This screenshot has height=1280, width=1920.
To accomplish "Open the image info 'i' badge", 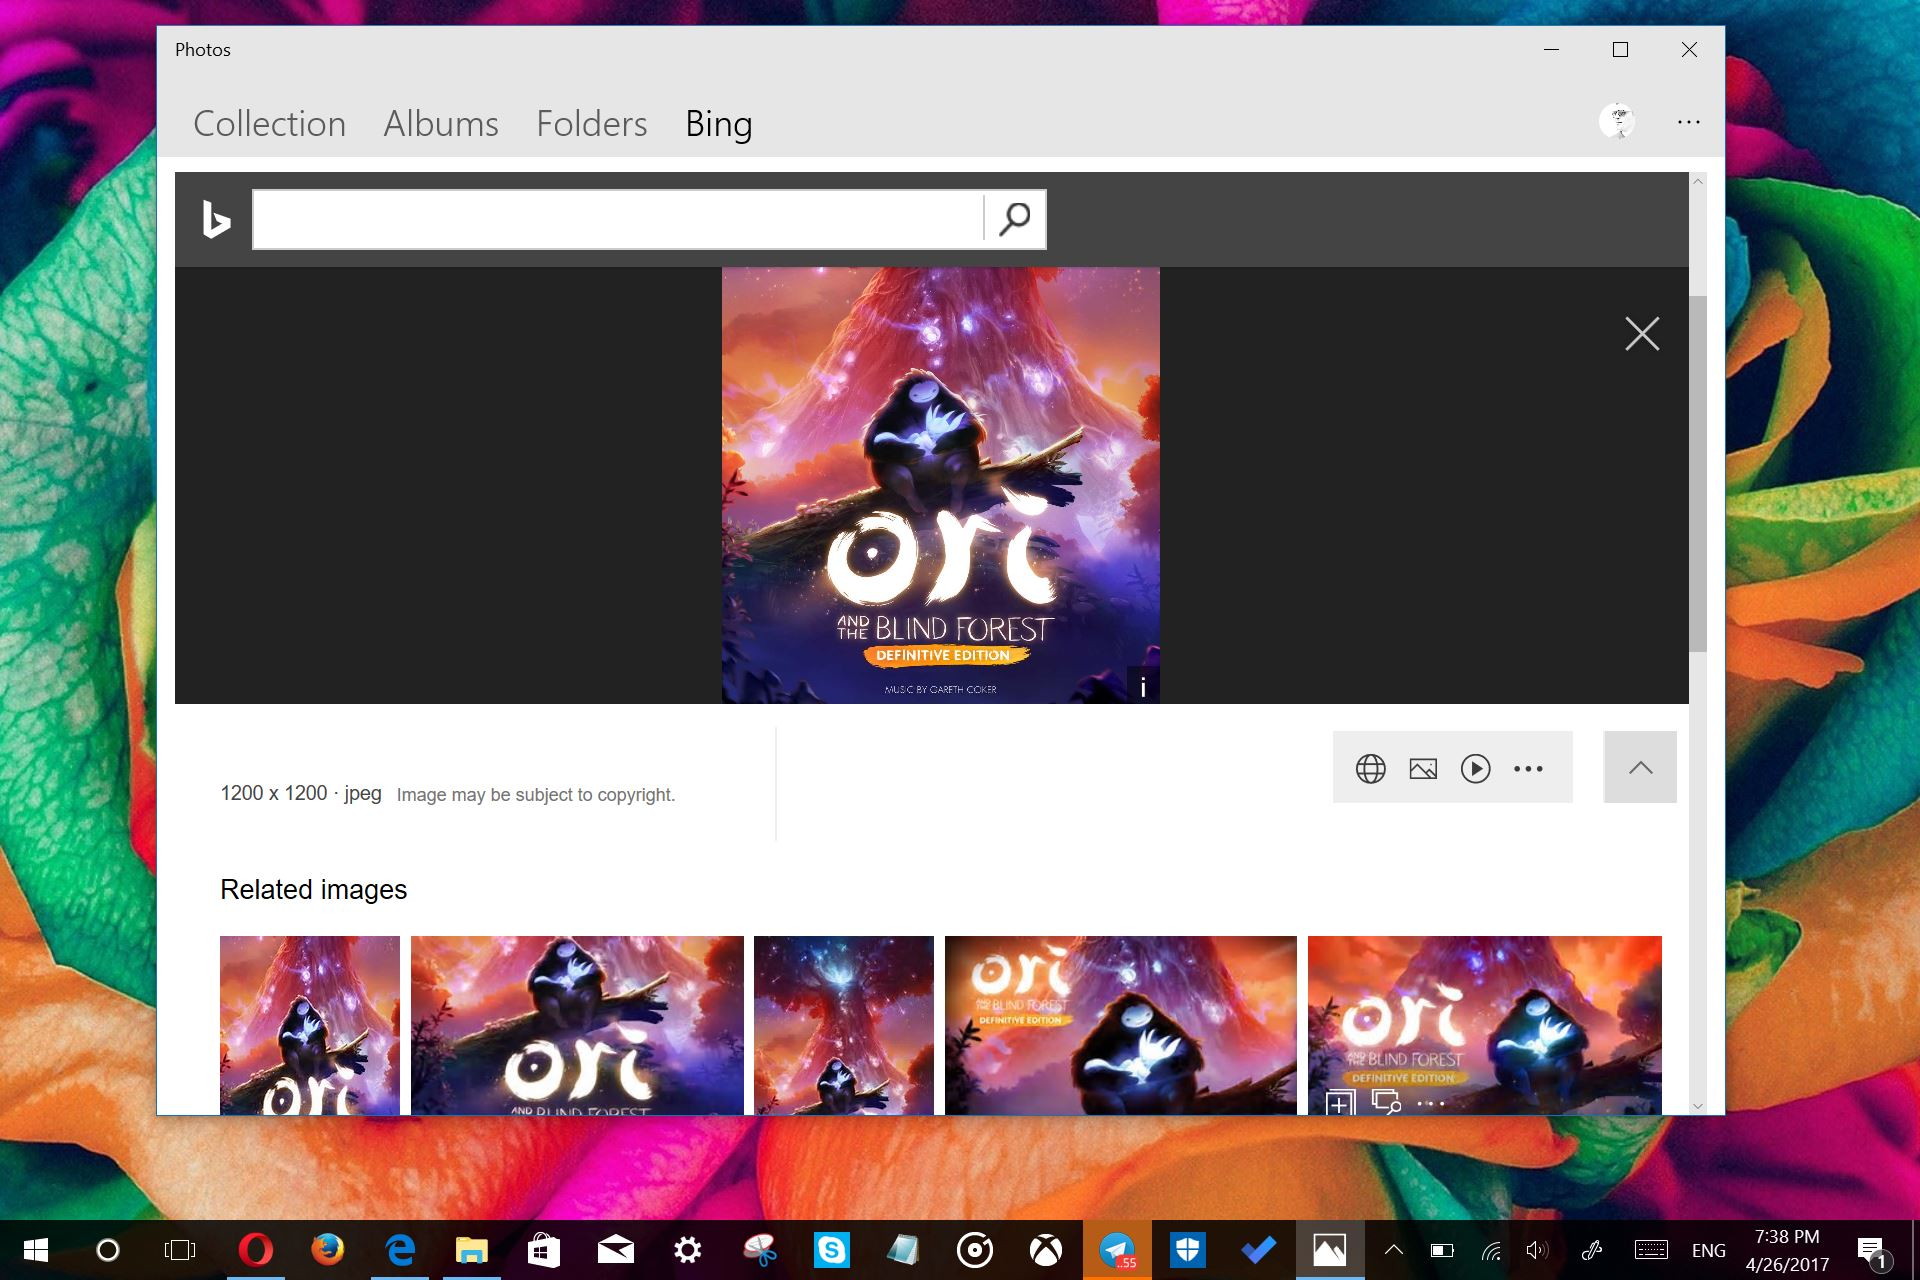I will click(1143, 686).
